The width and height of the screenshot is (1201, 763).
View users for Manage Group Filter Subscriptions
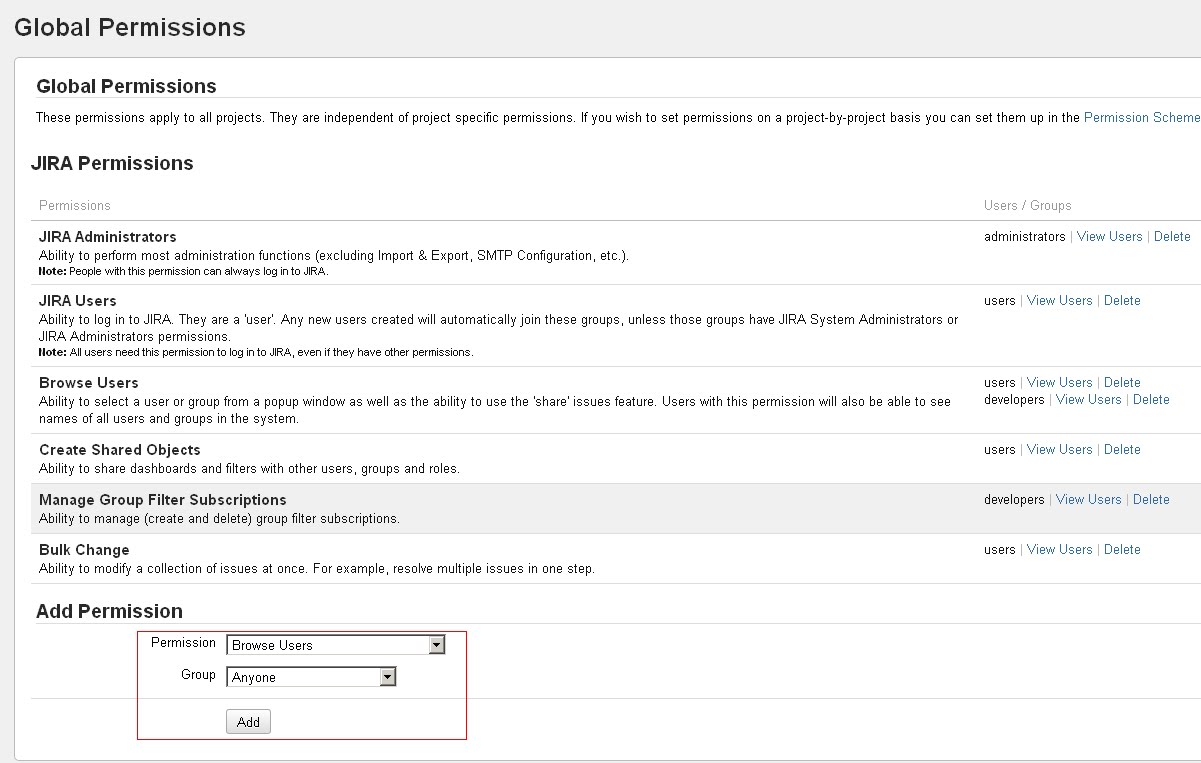pyautogui.click(x=1088, y=500)
